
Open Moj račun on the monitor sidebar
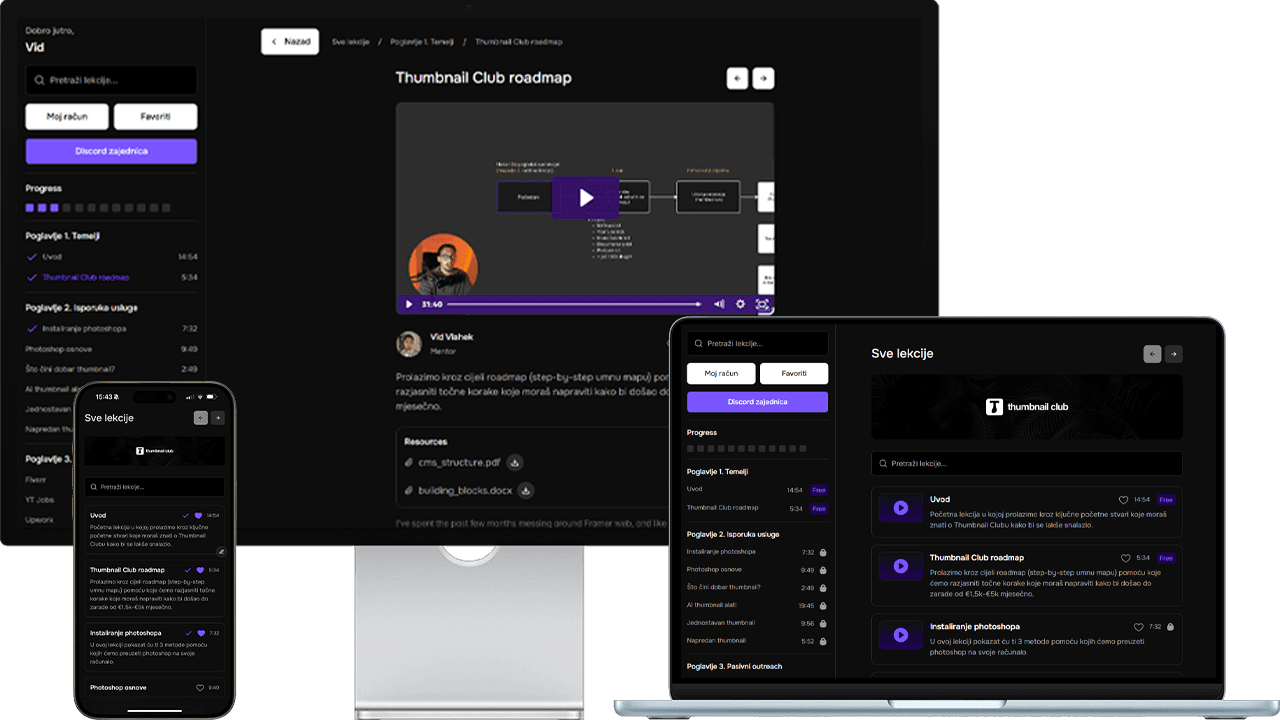tap(67, 117)
